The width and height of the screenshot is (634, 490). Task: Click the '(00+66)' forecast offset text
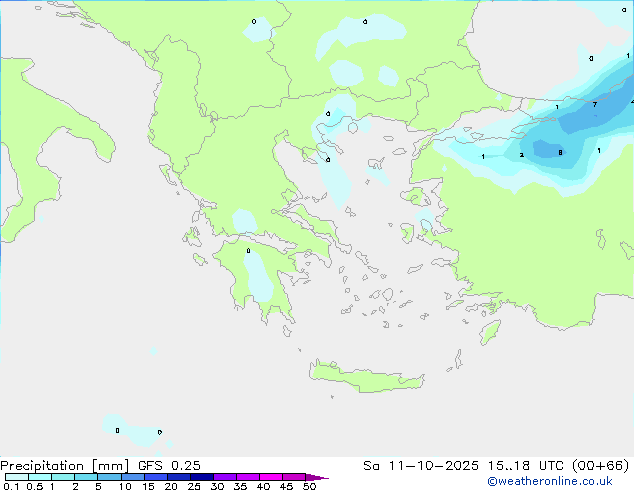(601, 465)
